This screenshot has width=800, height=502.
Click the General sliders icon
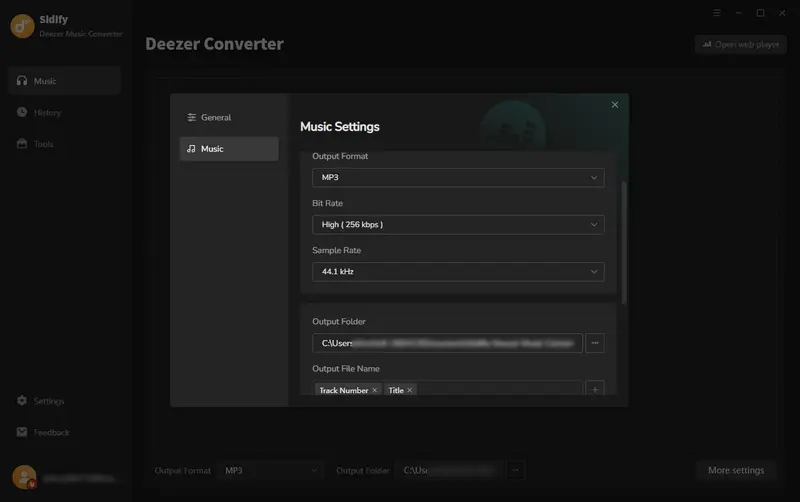coord(191,117)
